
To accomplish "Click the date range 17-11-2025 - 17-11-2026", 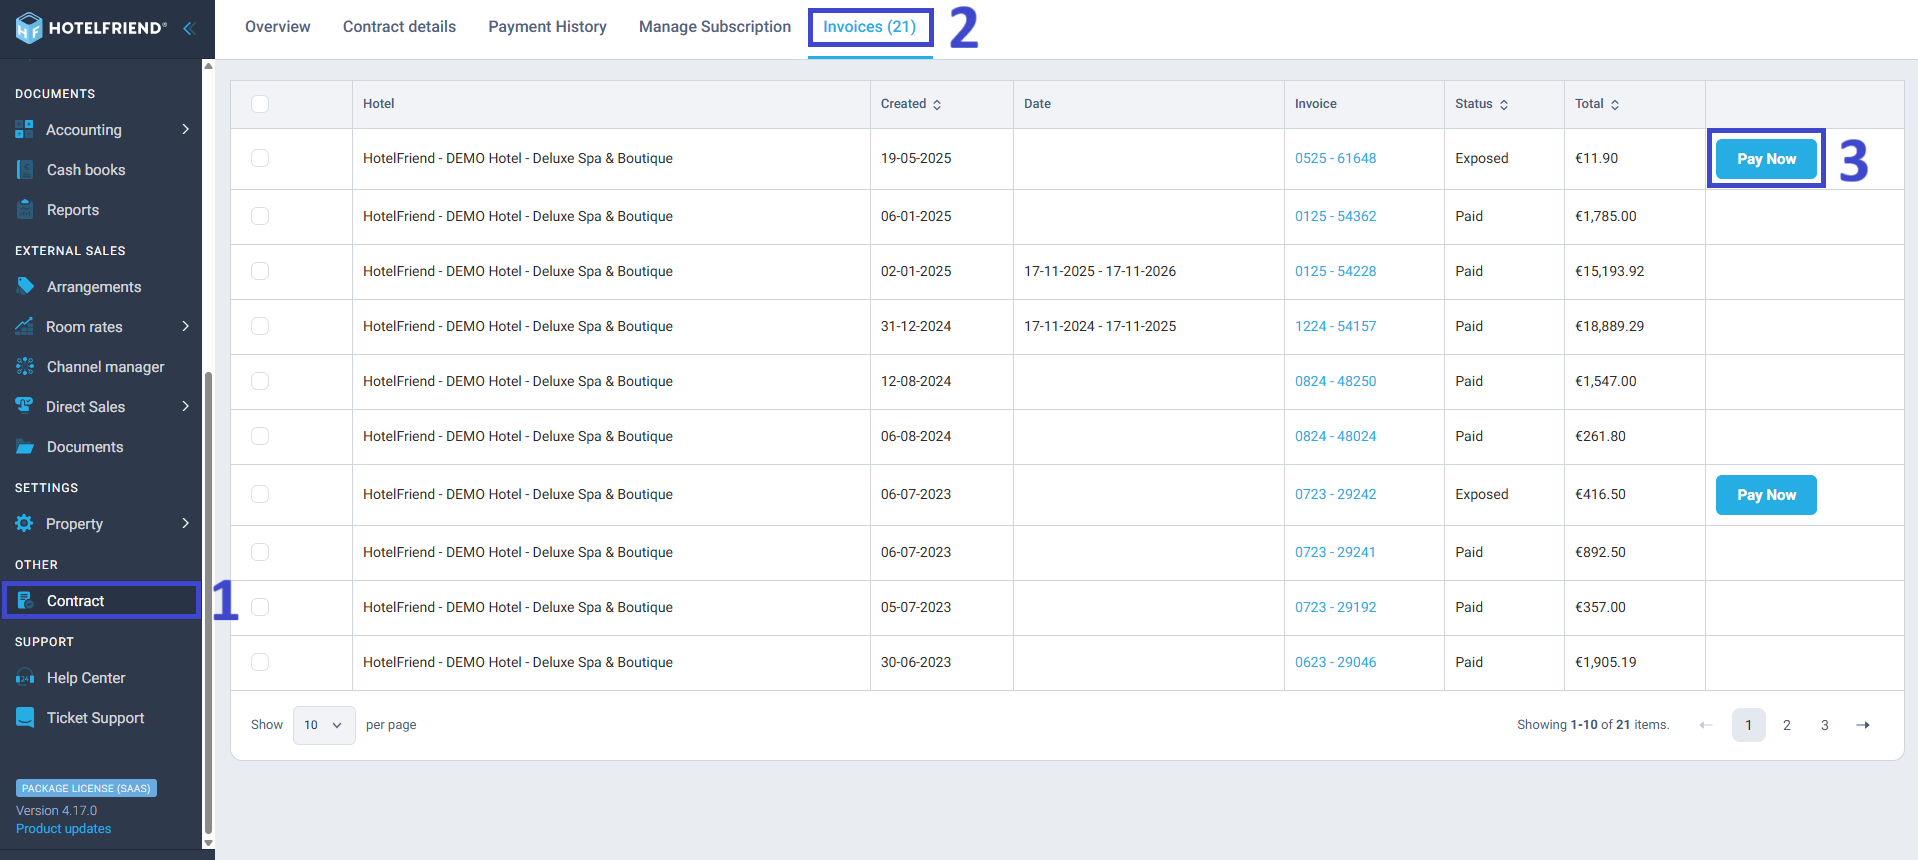I will 1100,271.
